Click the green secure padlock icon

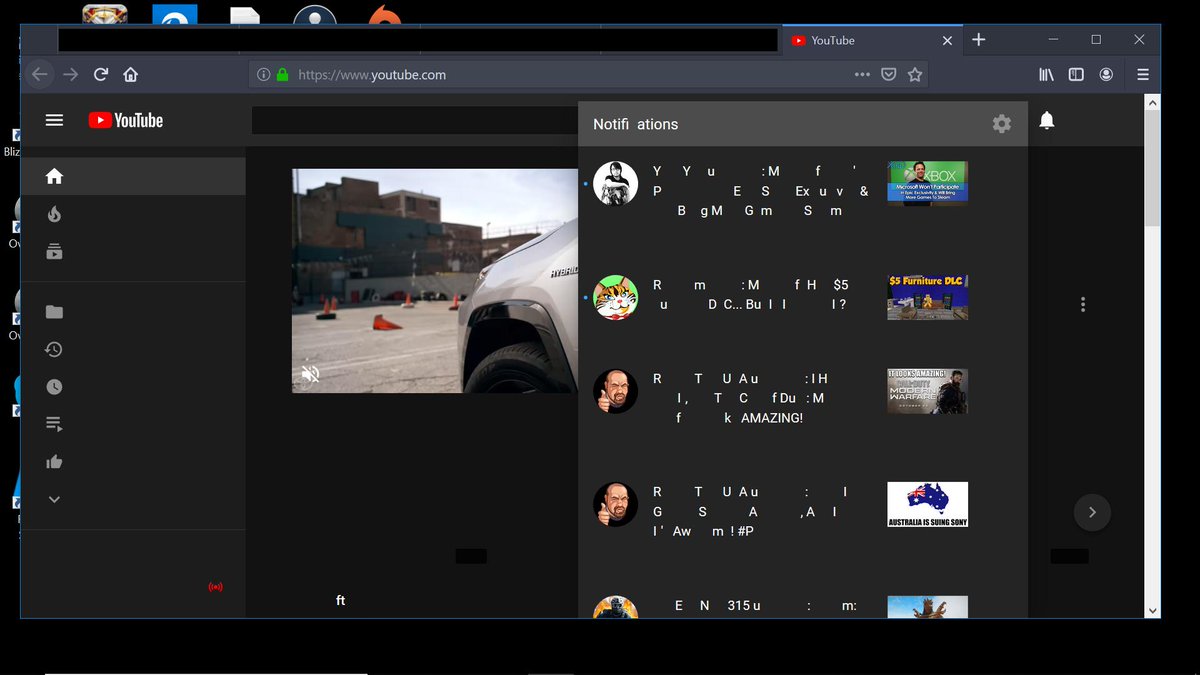tap(282, 75)
